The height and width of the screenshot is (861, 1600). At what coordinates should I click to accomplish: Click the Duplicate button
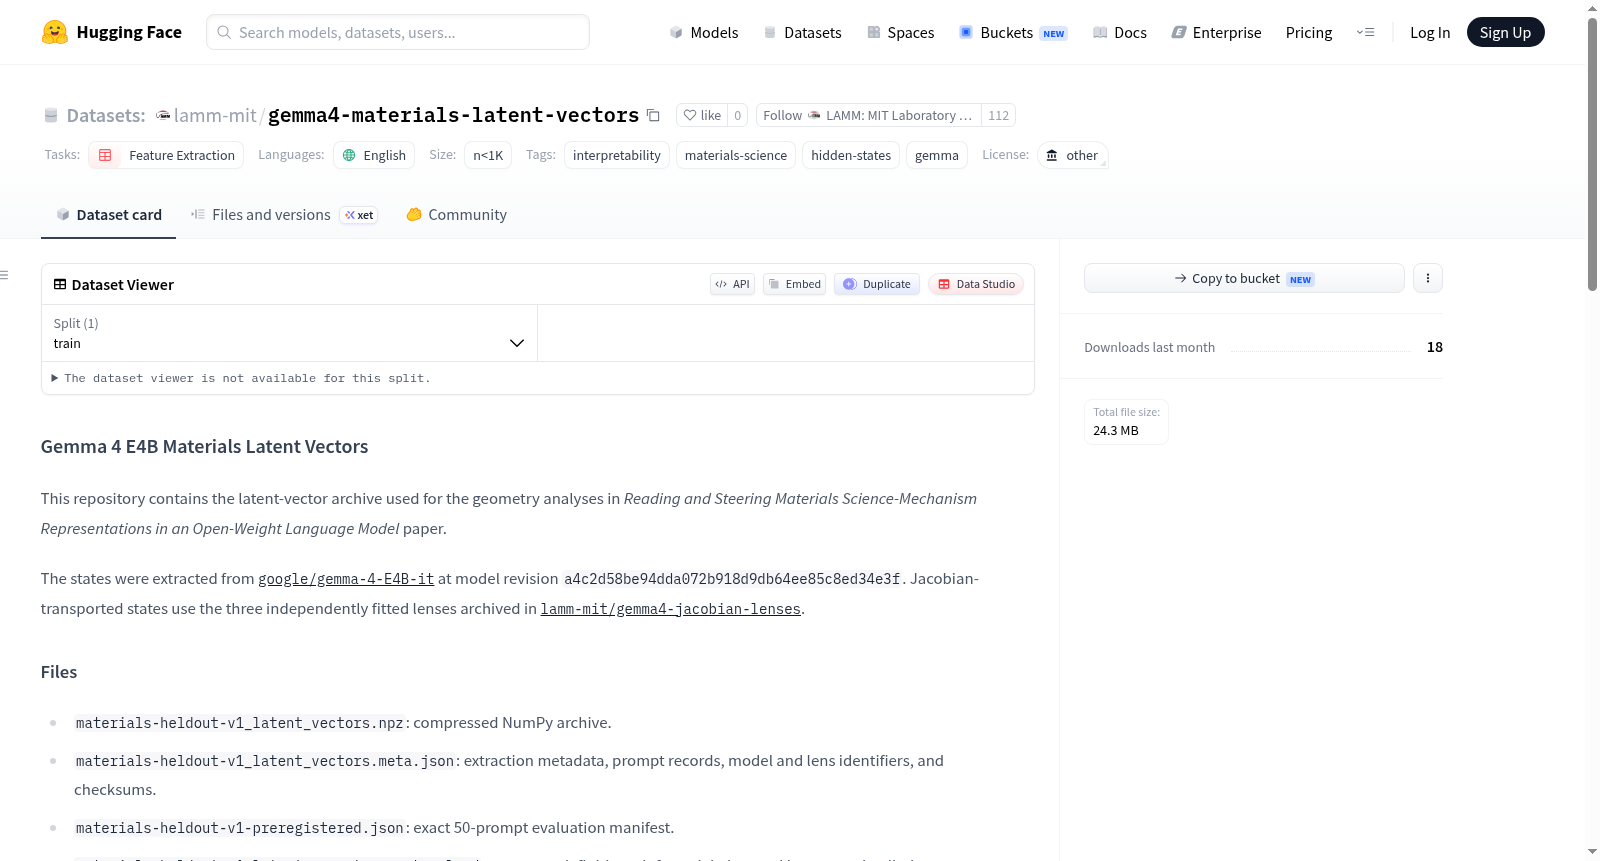point(877,284)
